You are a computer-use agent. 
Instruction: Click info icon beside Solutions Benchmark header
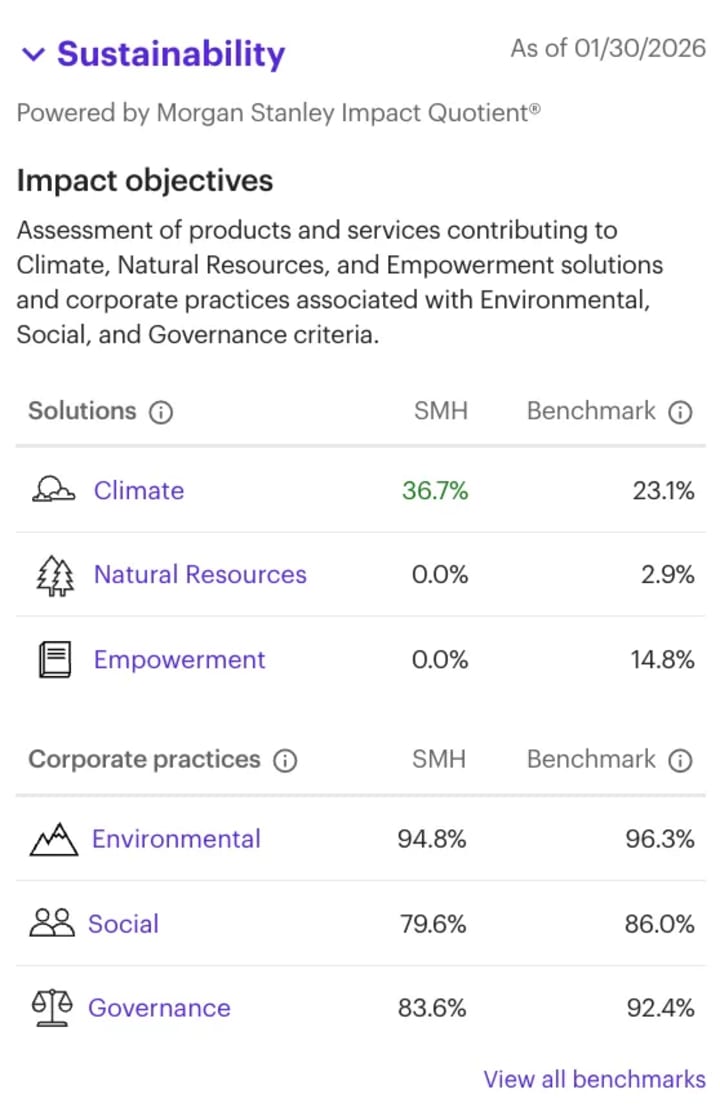coord(680,413)
